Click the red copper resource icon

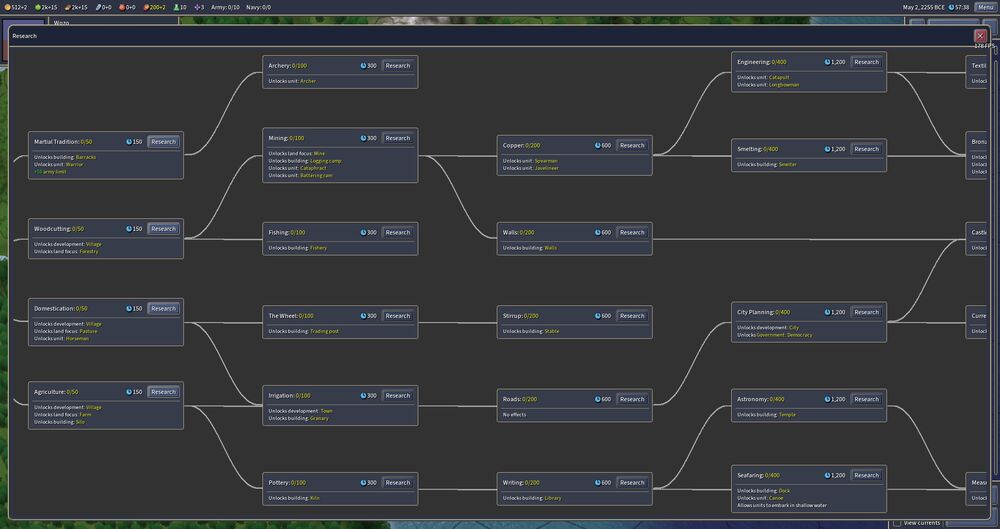click(x=122, y=7)
